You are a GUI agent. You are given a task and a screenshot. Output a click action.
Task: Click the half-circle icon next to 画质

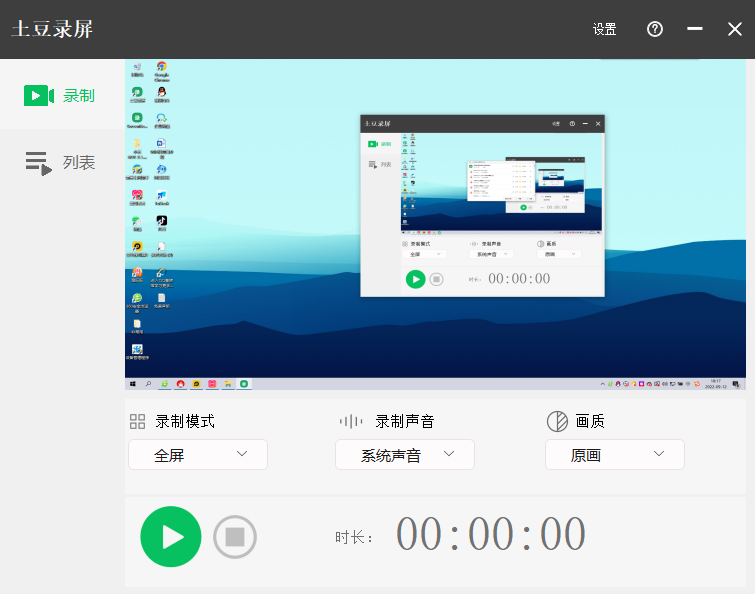(x=557, y=421)
